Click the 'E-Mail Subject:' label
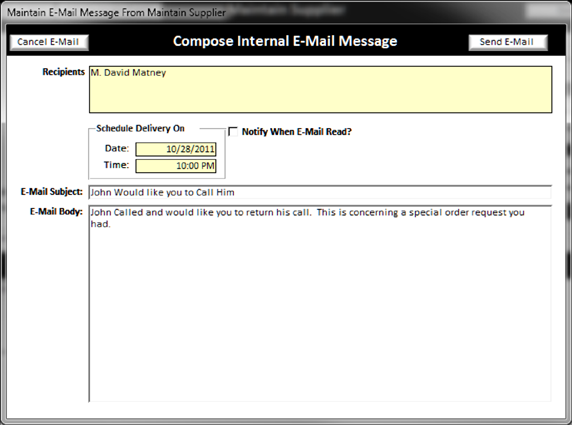The image size is (572, 425). pyautogui.click(x=51, y=192)
